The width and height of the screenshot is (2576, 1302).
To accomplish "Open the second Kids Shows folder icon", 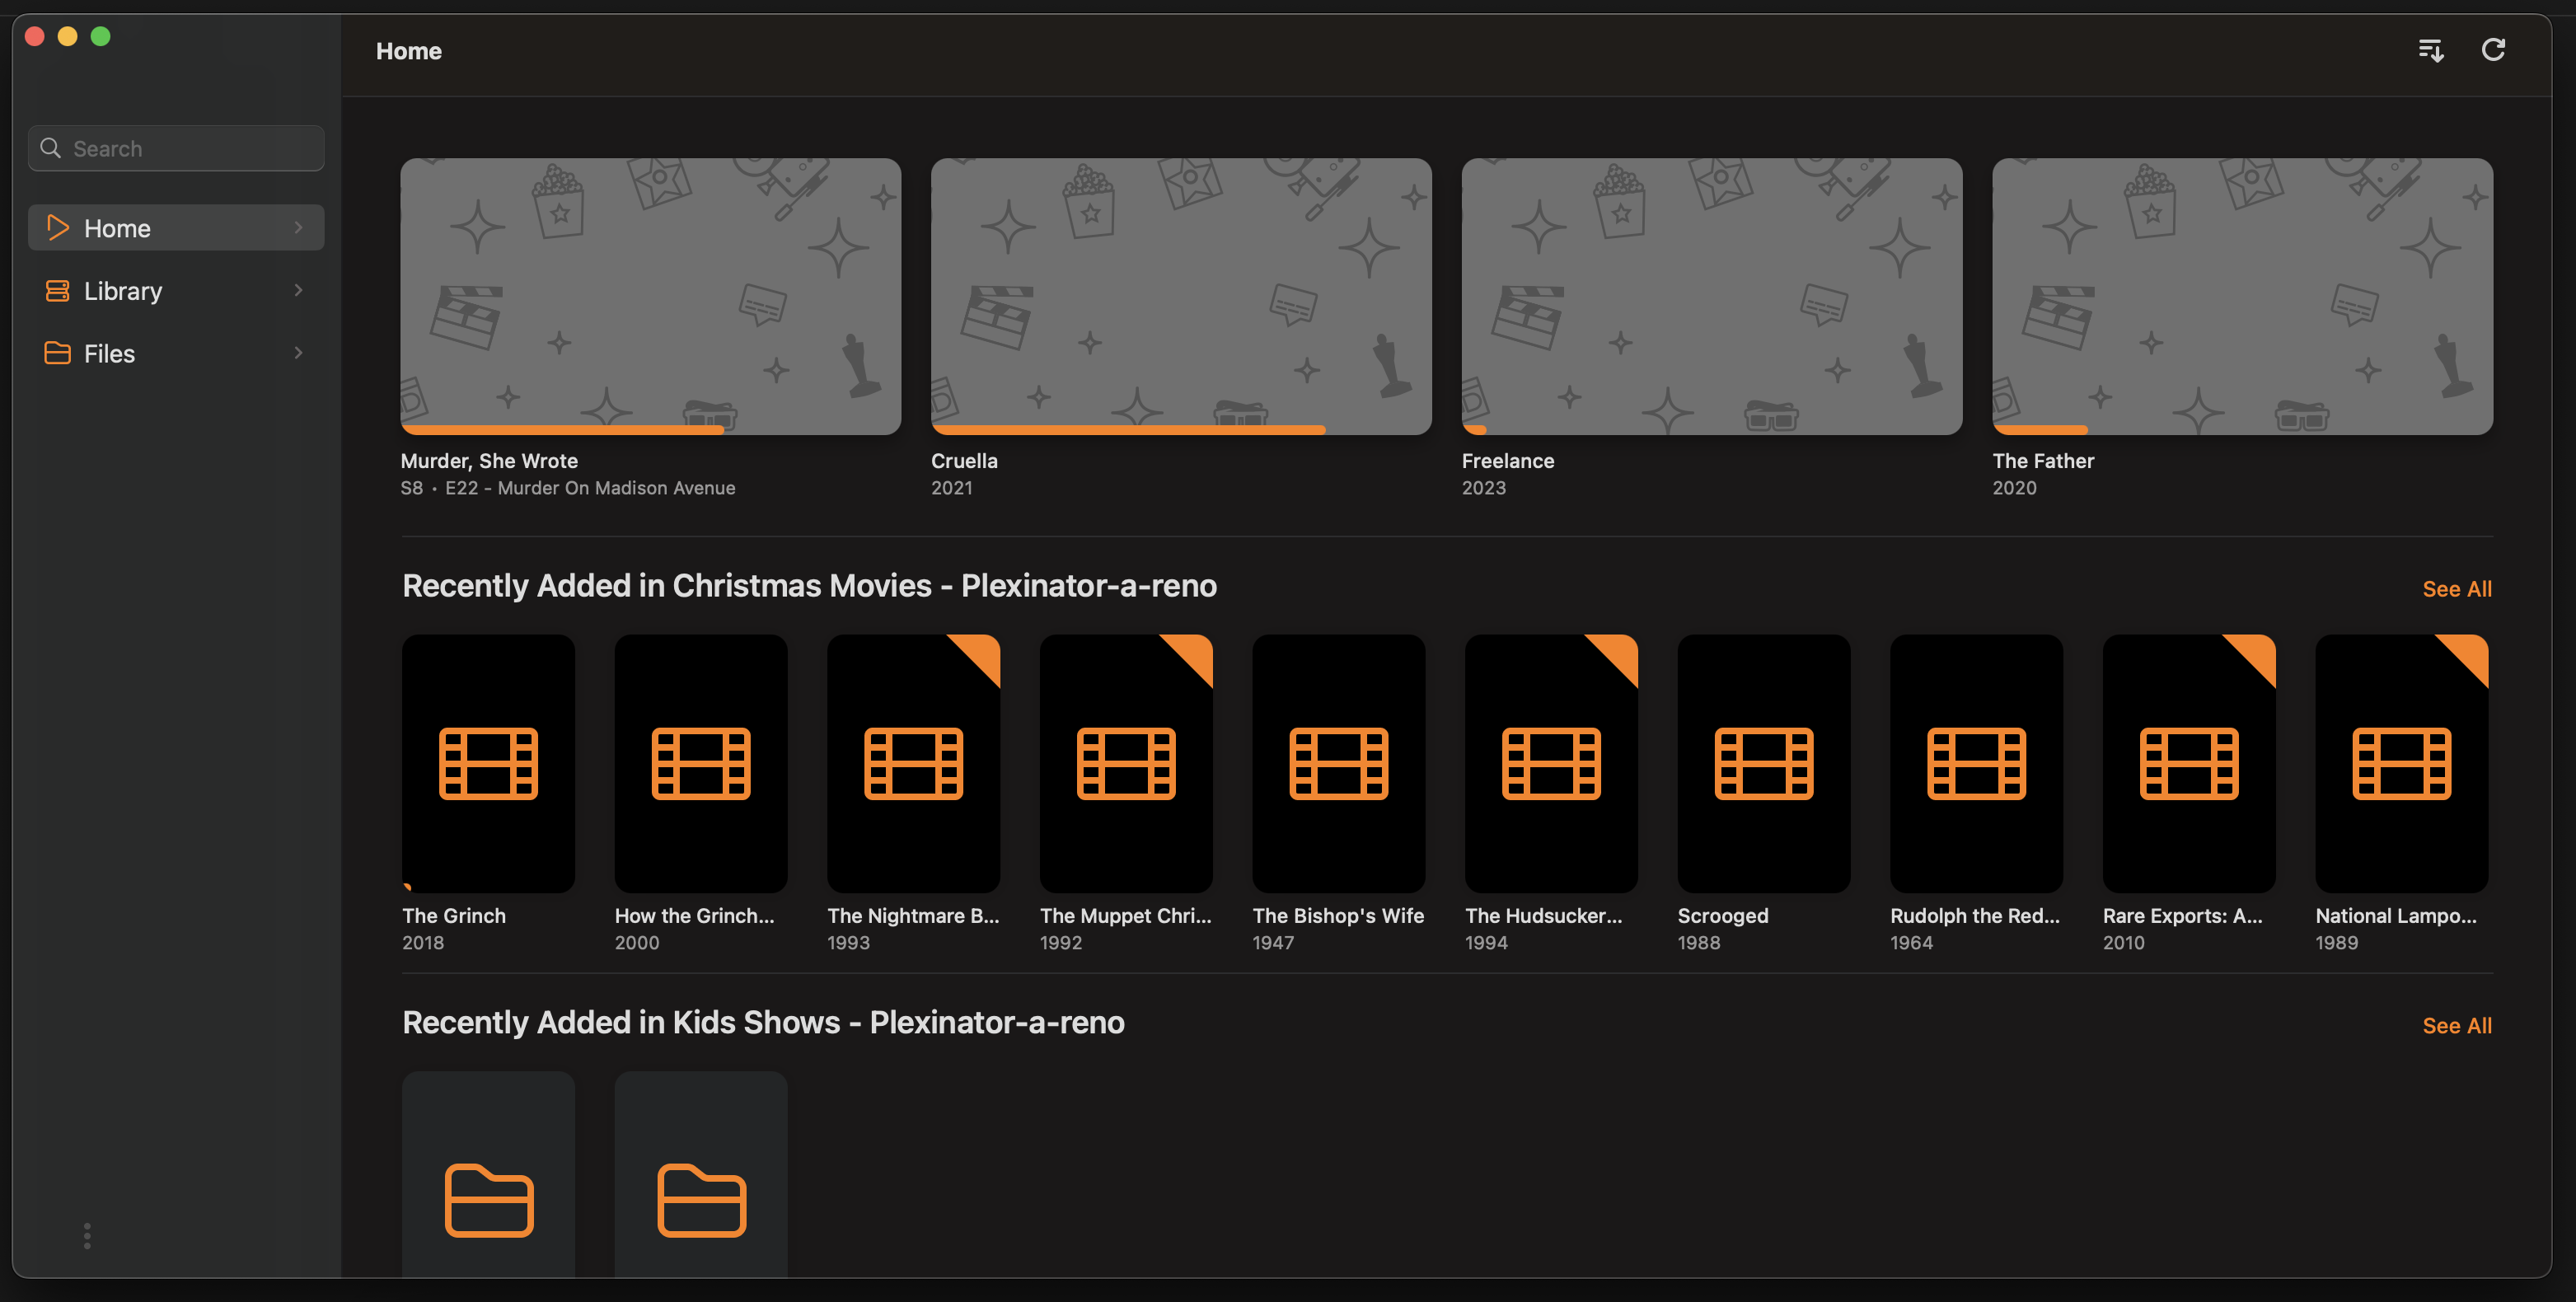I will click(701, 1199).
